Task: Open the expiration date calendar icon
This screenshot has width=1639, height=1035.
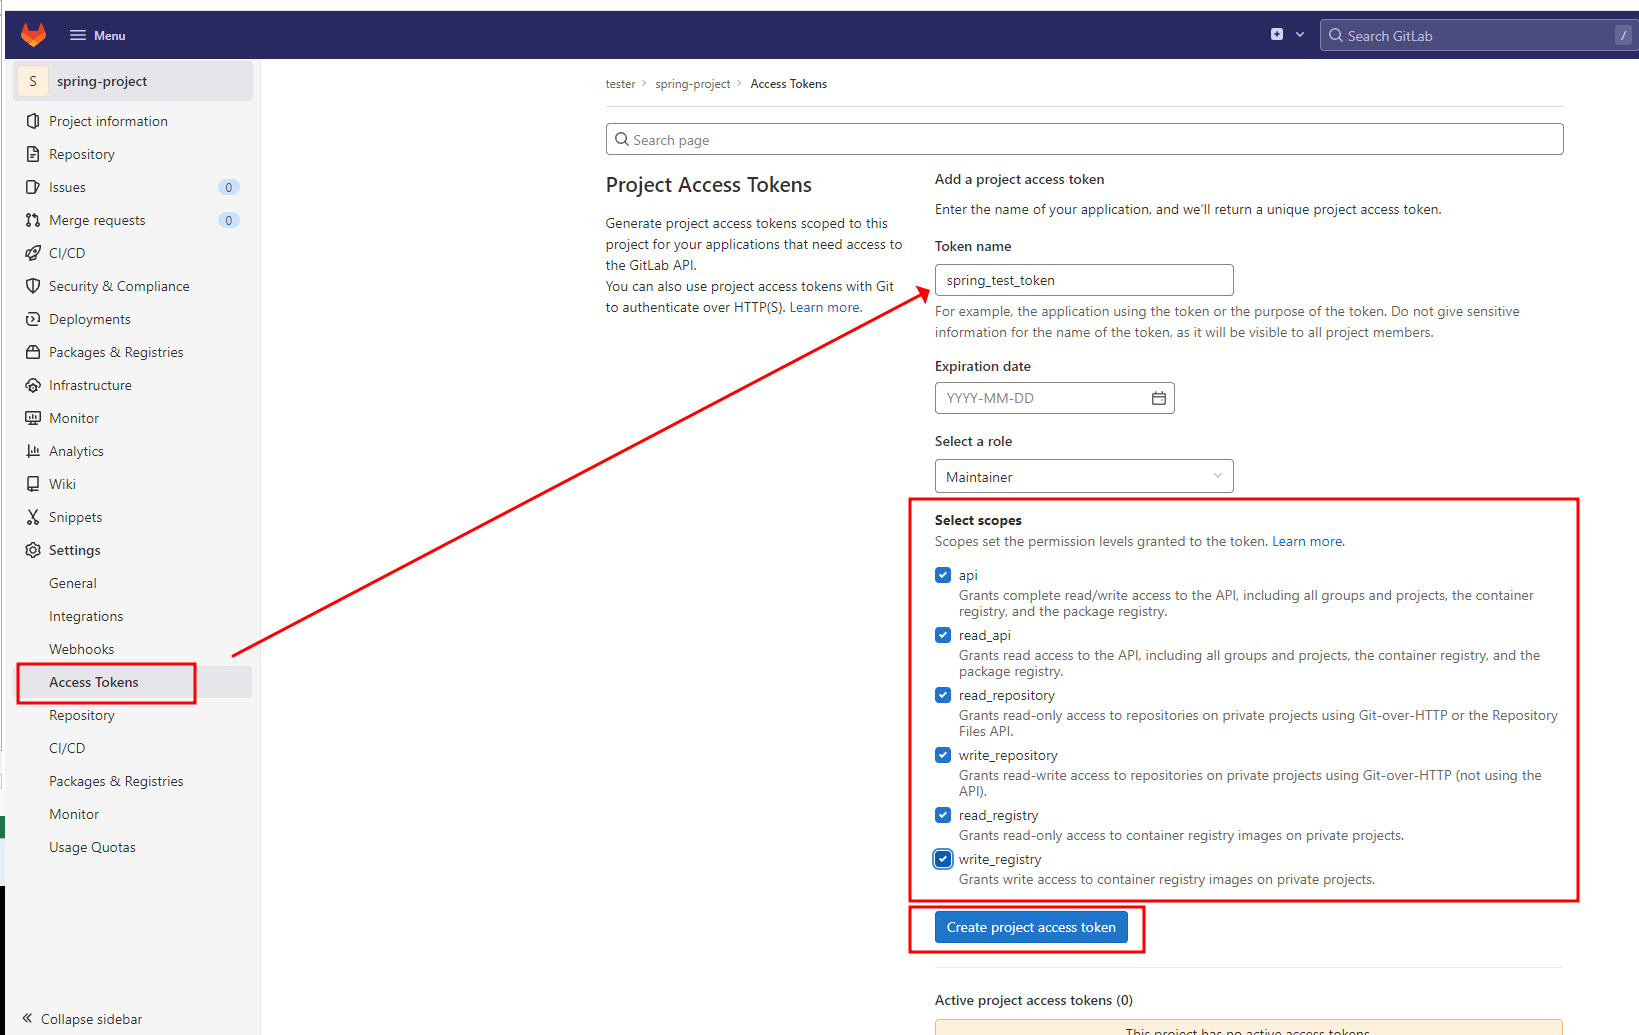Action: (x=1158, y=398)
